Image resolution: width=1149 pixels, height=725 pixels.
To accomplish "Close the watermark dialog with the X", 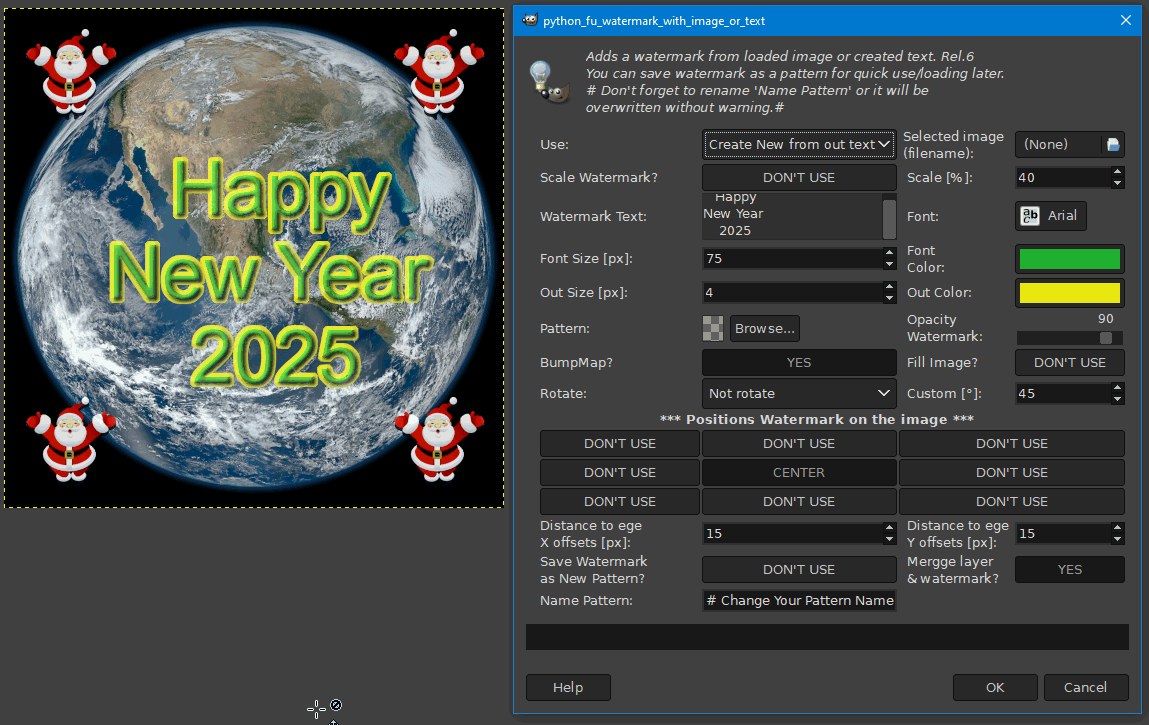I will tap(1126, 21).
